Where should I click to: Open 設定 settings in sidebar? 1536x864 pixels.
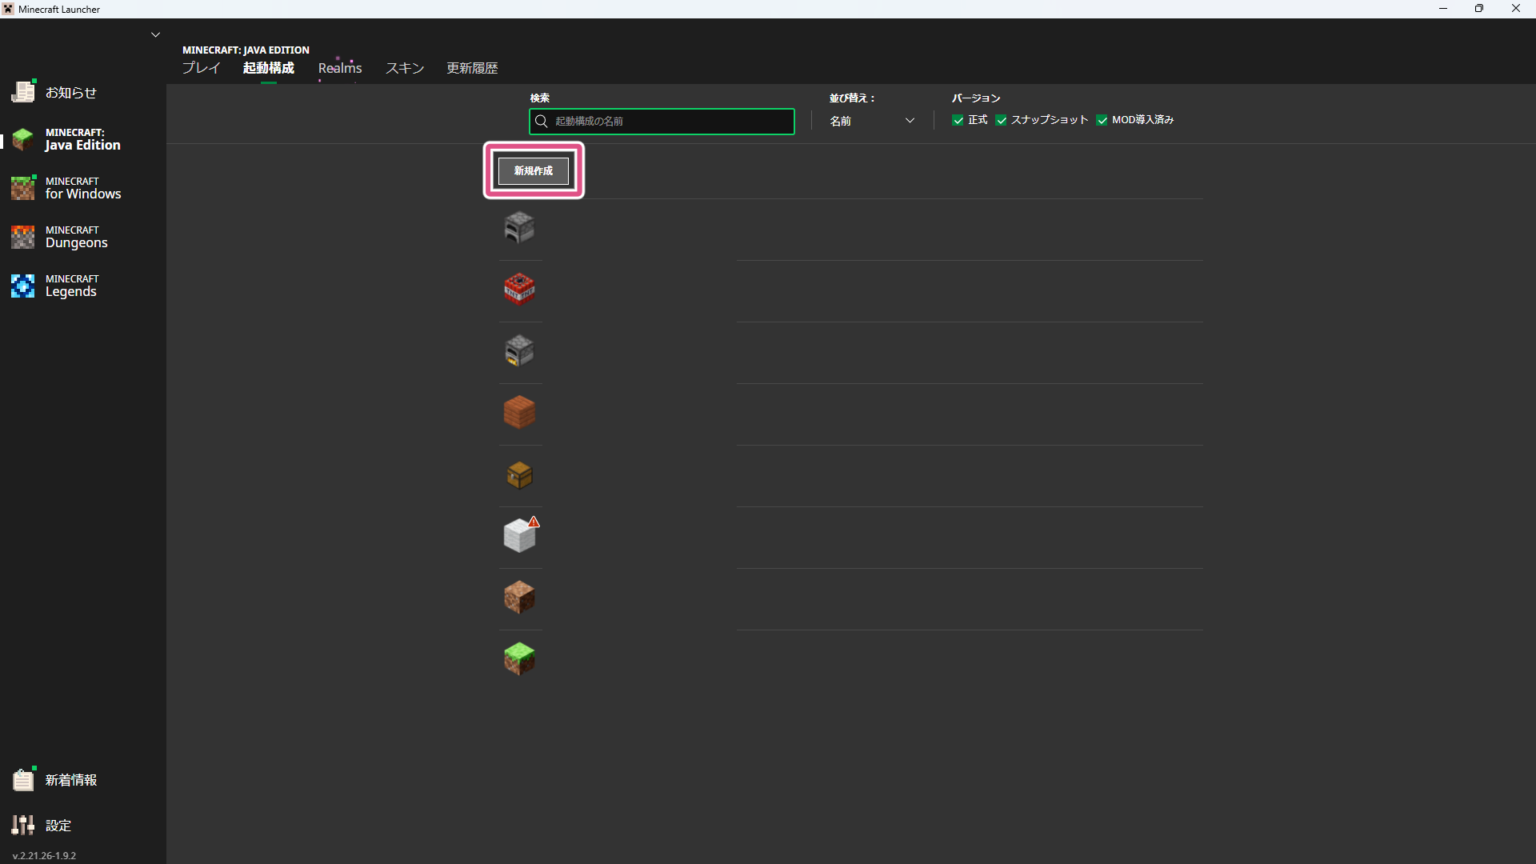(57, 826)
